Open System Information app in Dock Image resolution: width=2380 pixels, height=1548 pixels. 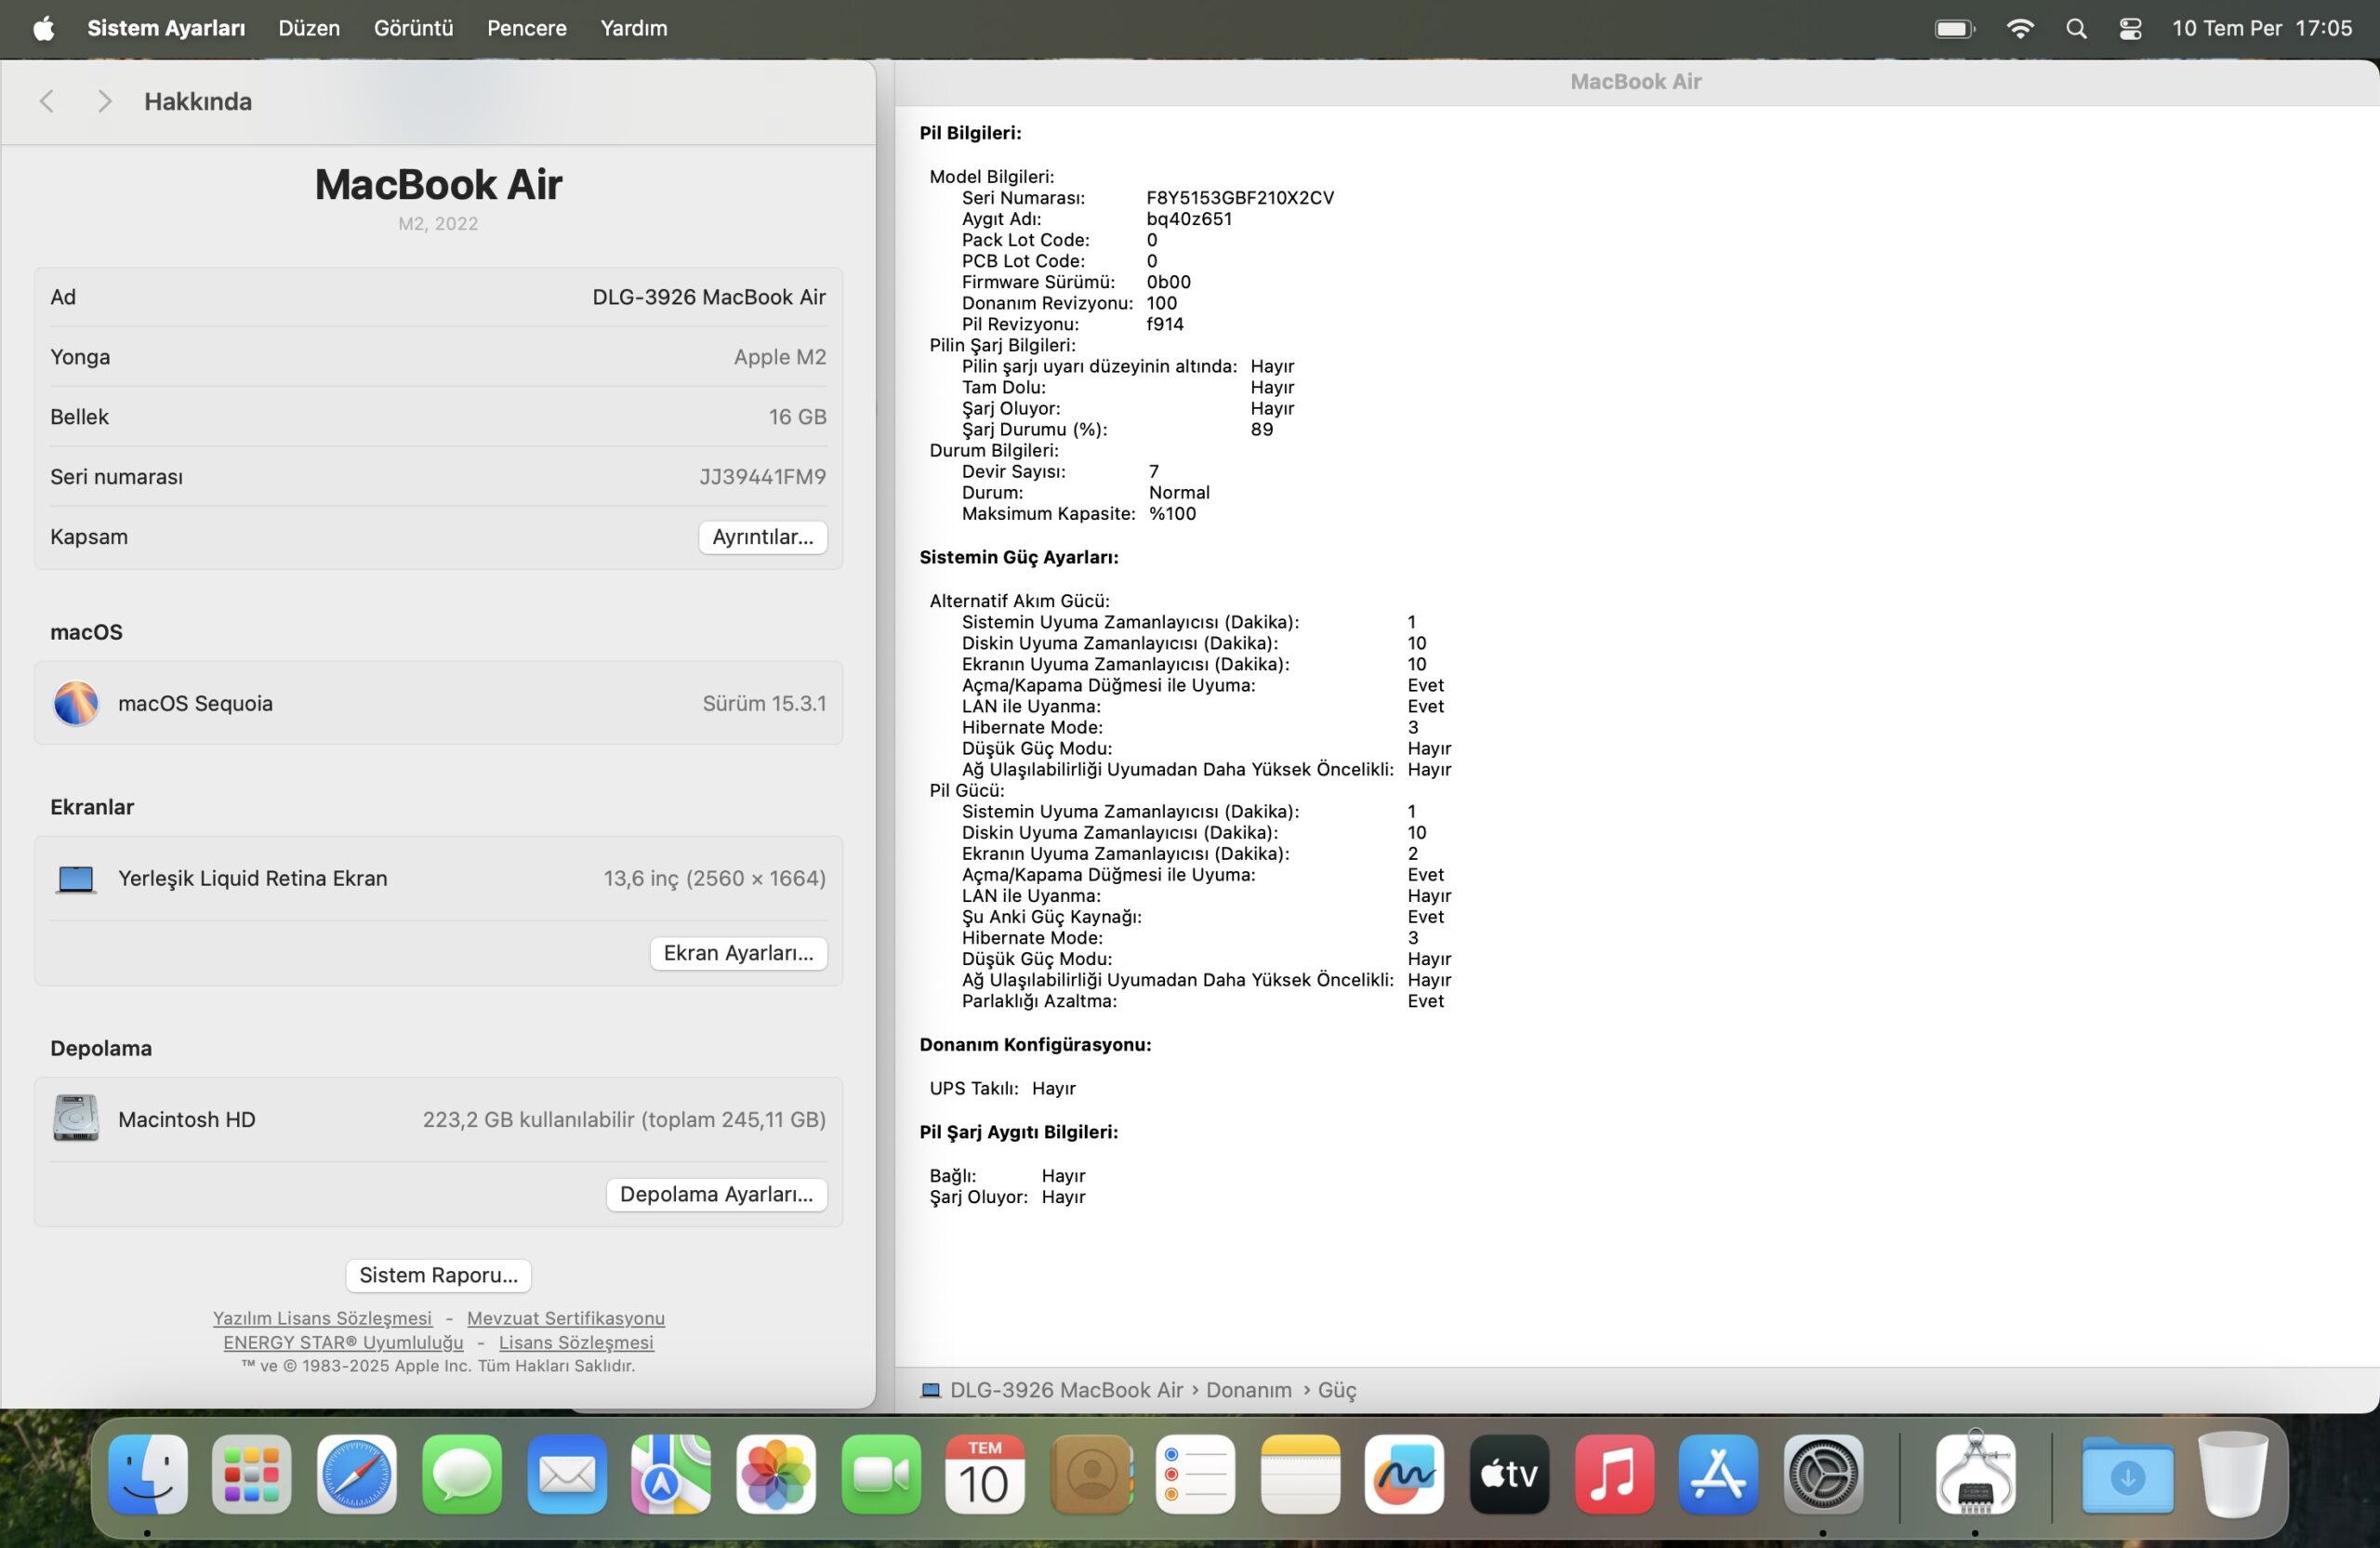tap(1975, 1472)
